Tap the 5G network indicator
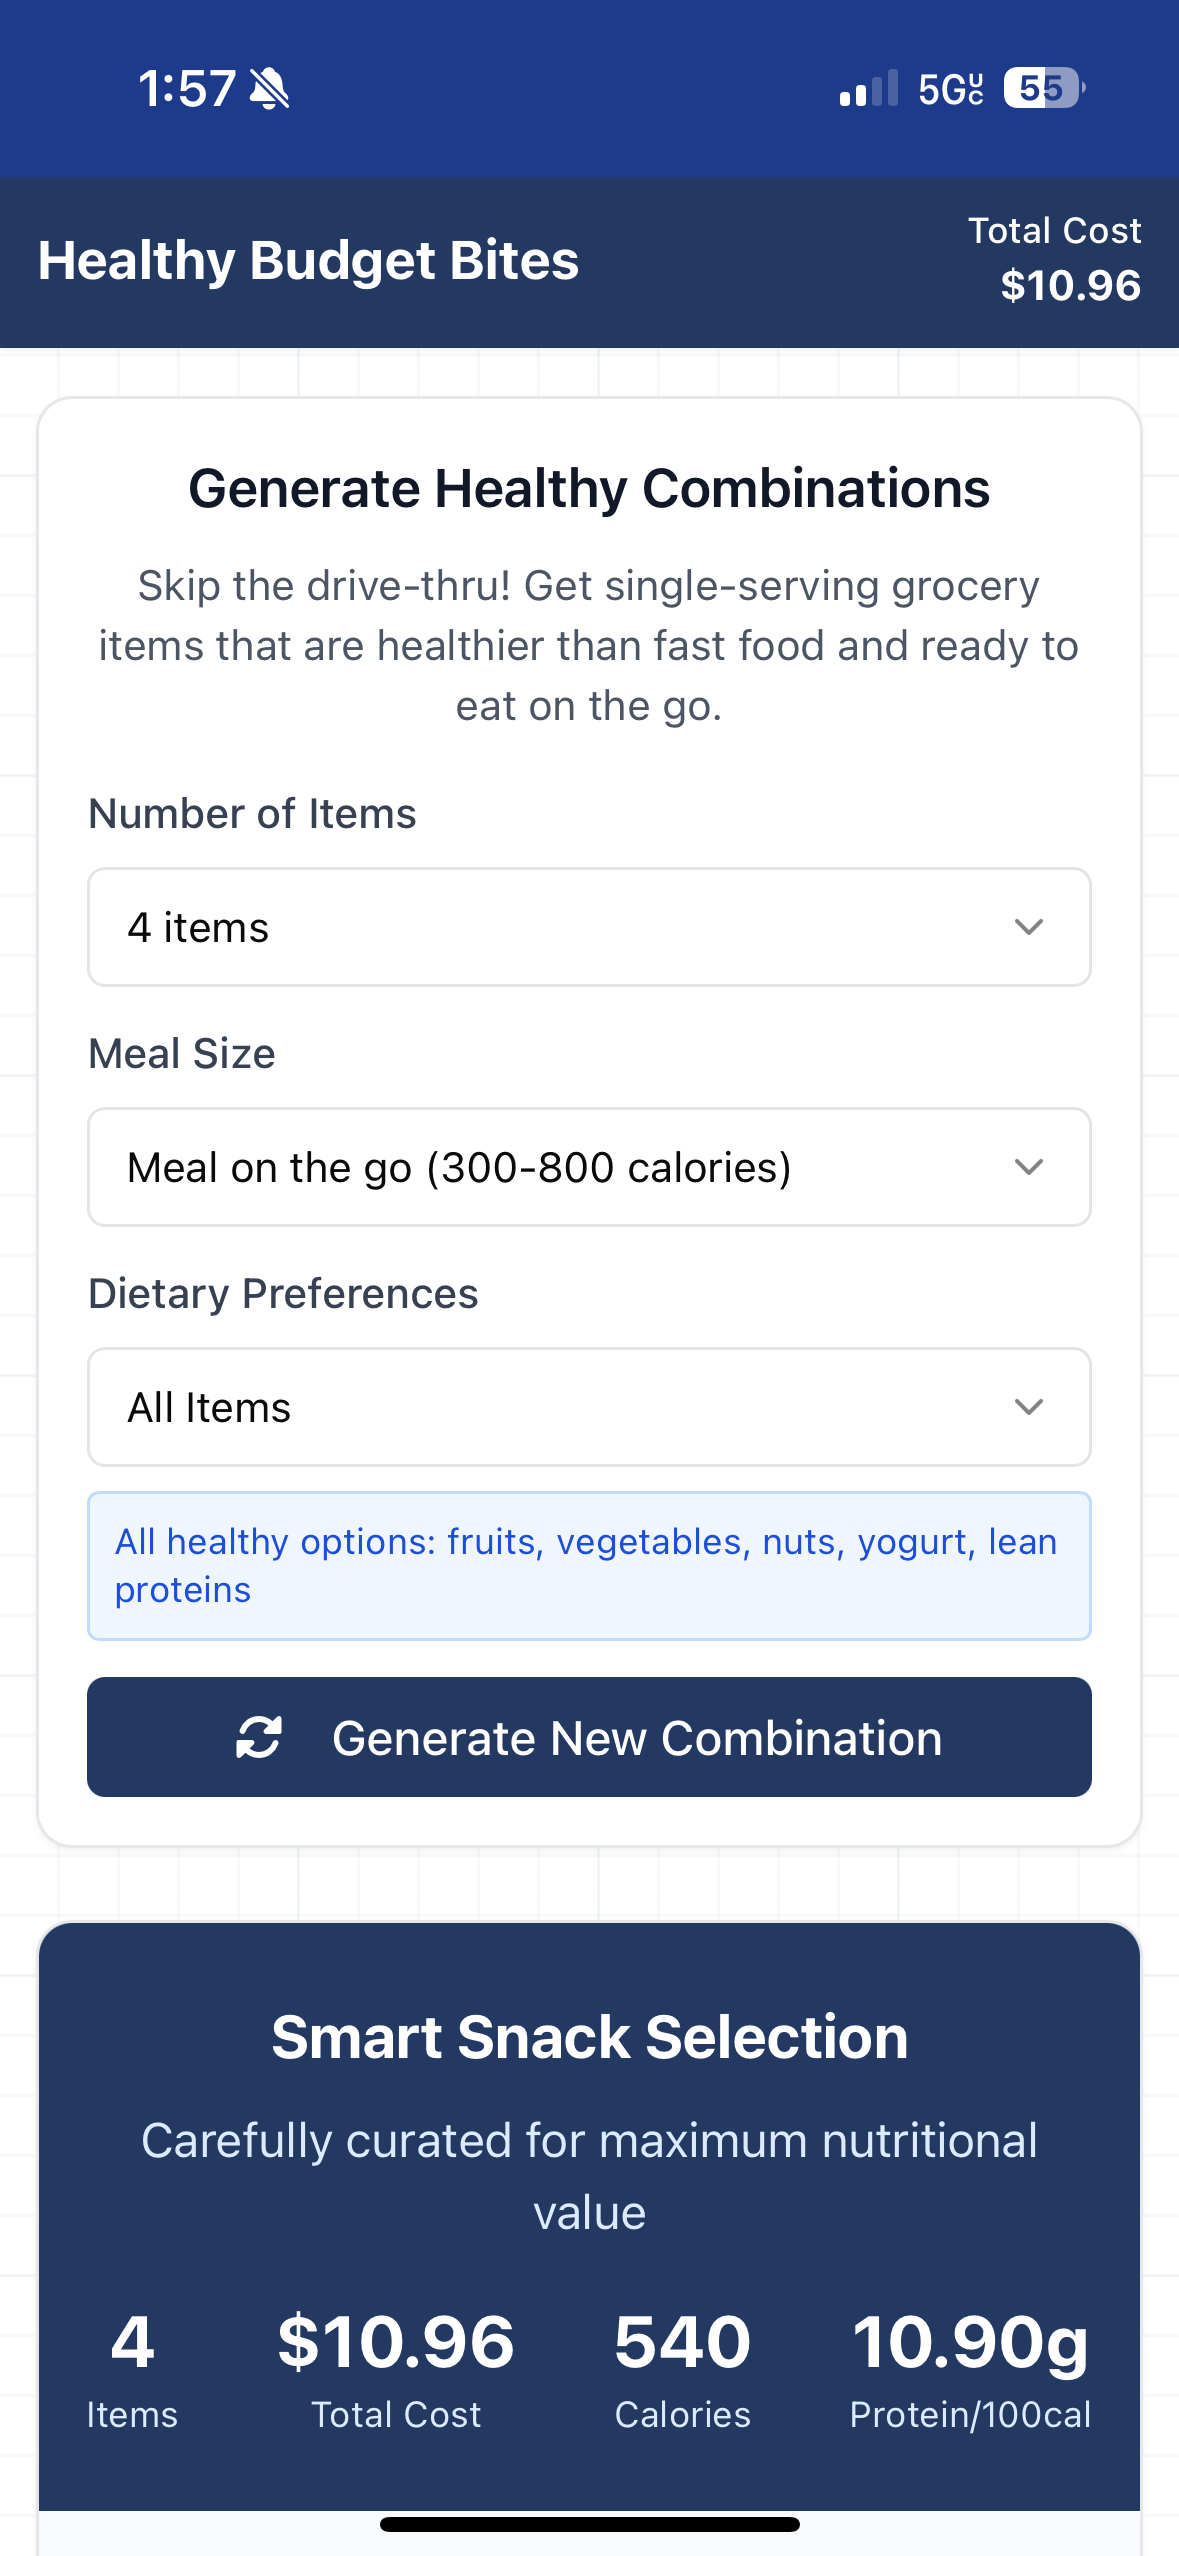 [951, 89]
